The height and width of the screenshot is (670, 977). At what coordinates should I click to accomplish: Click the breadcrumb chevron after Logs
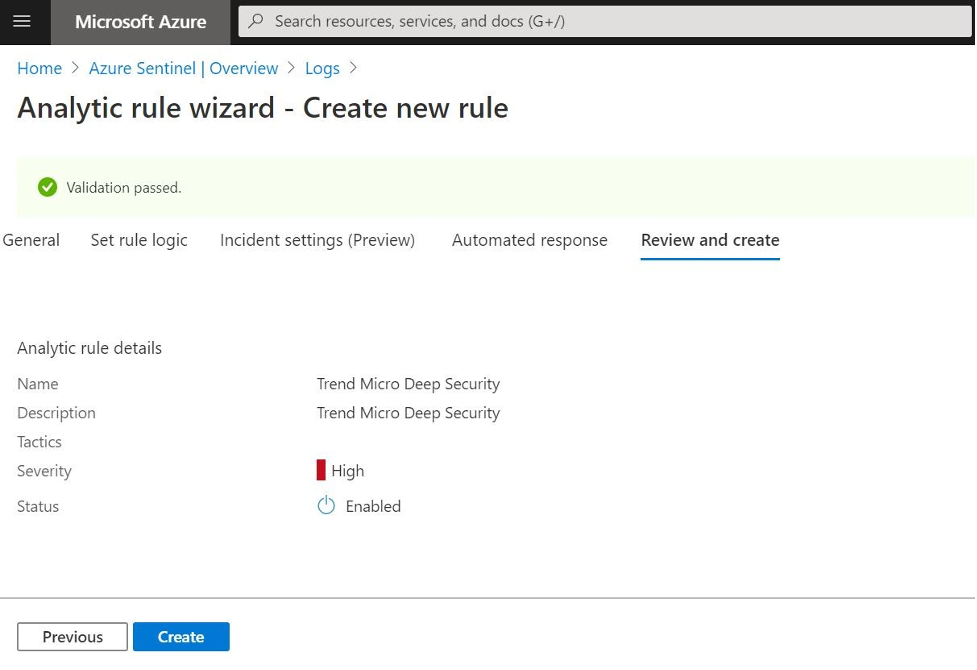tap(353, 67)
